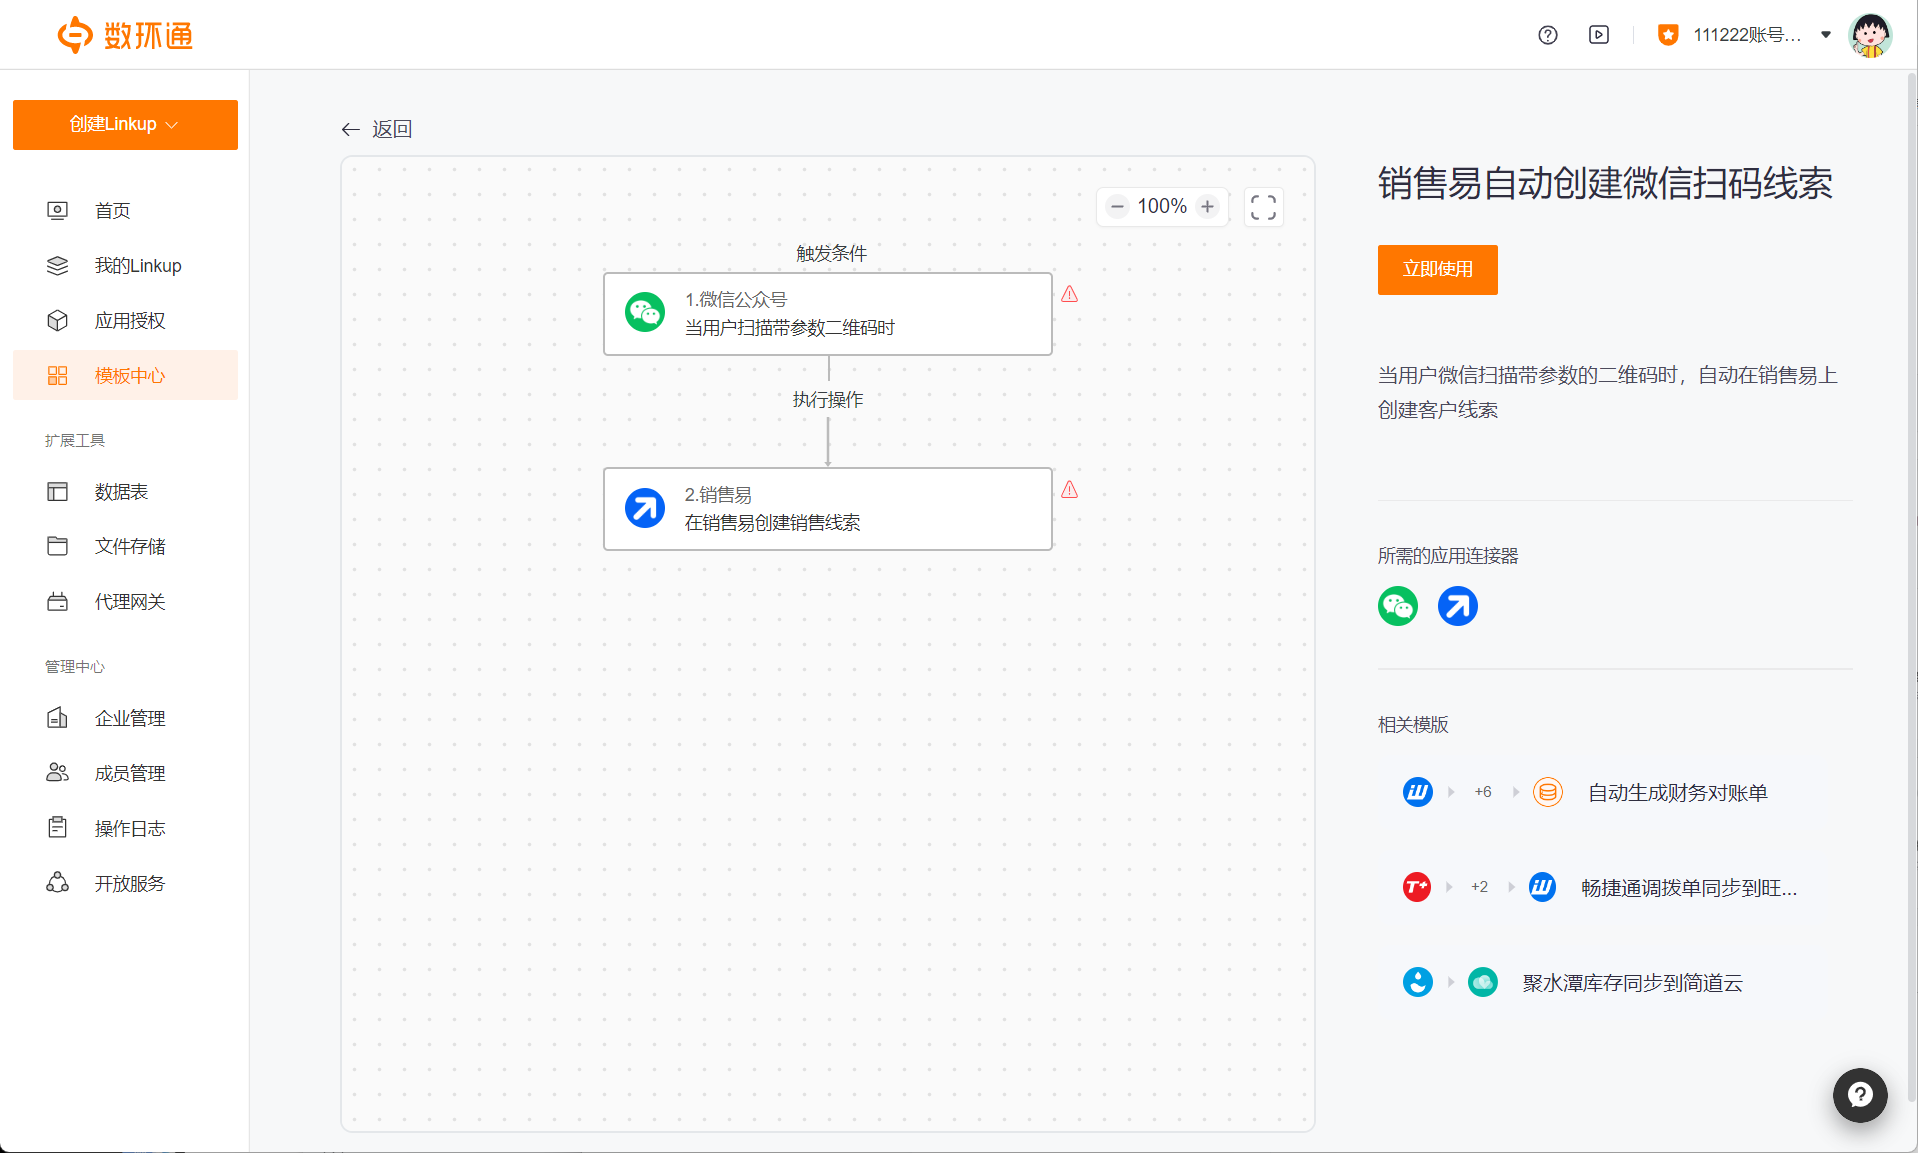Click the 聚水潭 blue icon
Screen dimensions: 1918x1153
pyautogui.click(x=1418, y=982)
